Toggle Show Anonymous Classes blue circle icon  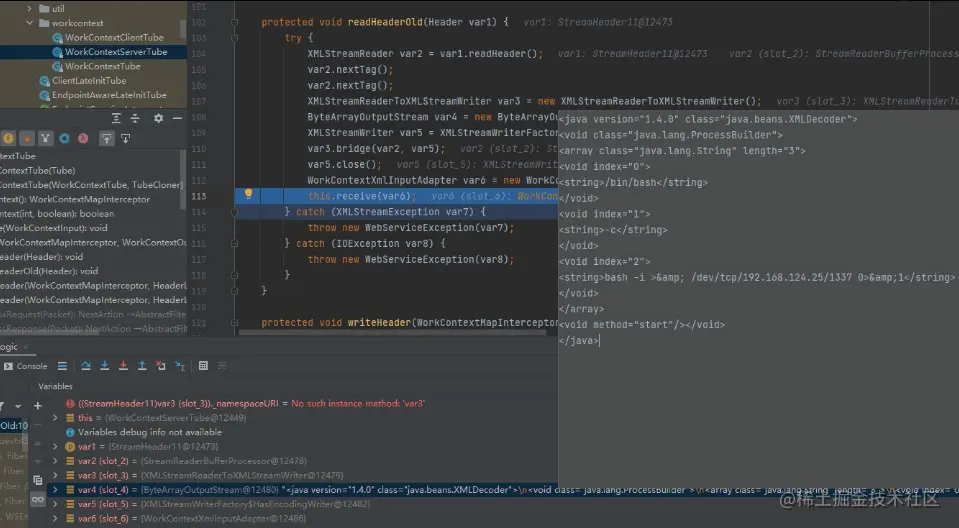[x=64, y=138]
